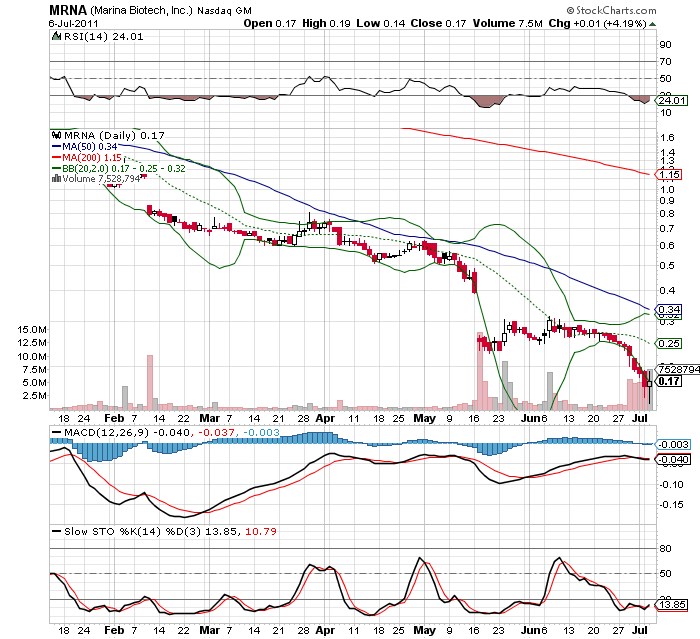Click the red 10.79 %D value
Viewport: 700px width, 639px height.
(261, 531)
